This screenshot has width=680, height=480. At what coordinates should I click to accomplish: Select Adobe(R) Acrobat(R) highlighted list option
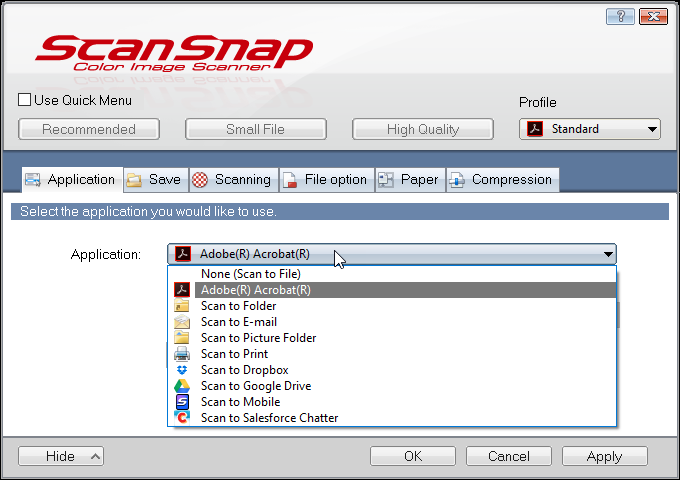(x=392, y=290)
